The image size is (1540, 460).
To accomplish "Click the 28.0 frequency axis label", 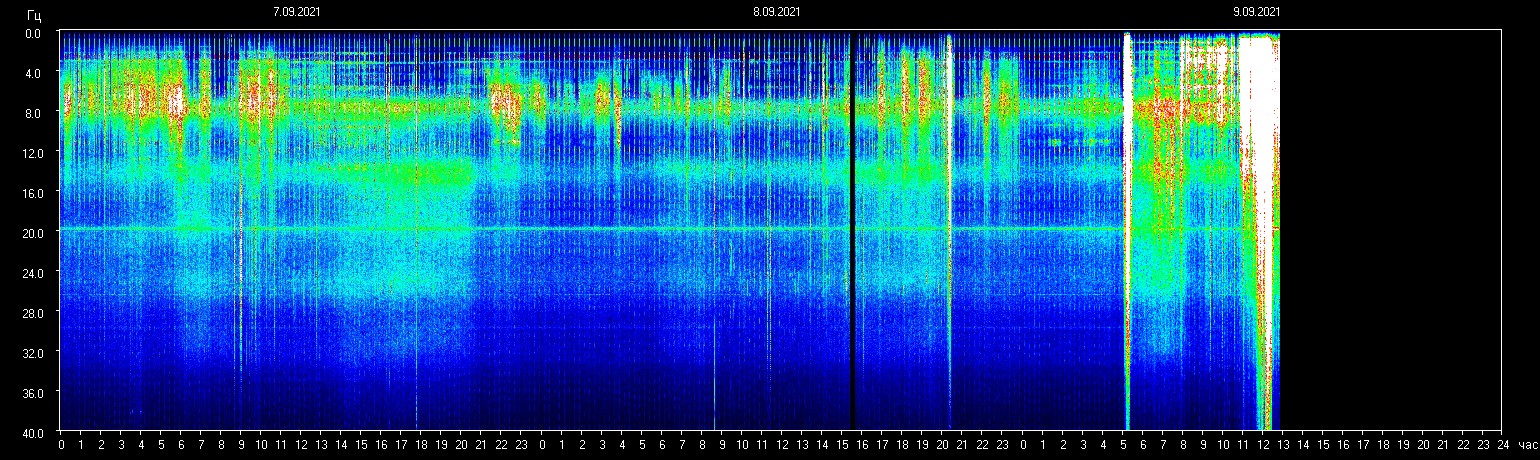I will coord(33,312).
